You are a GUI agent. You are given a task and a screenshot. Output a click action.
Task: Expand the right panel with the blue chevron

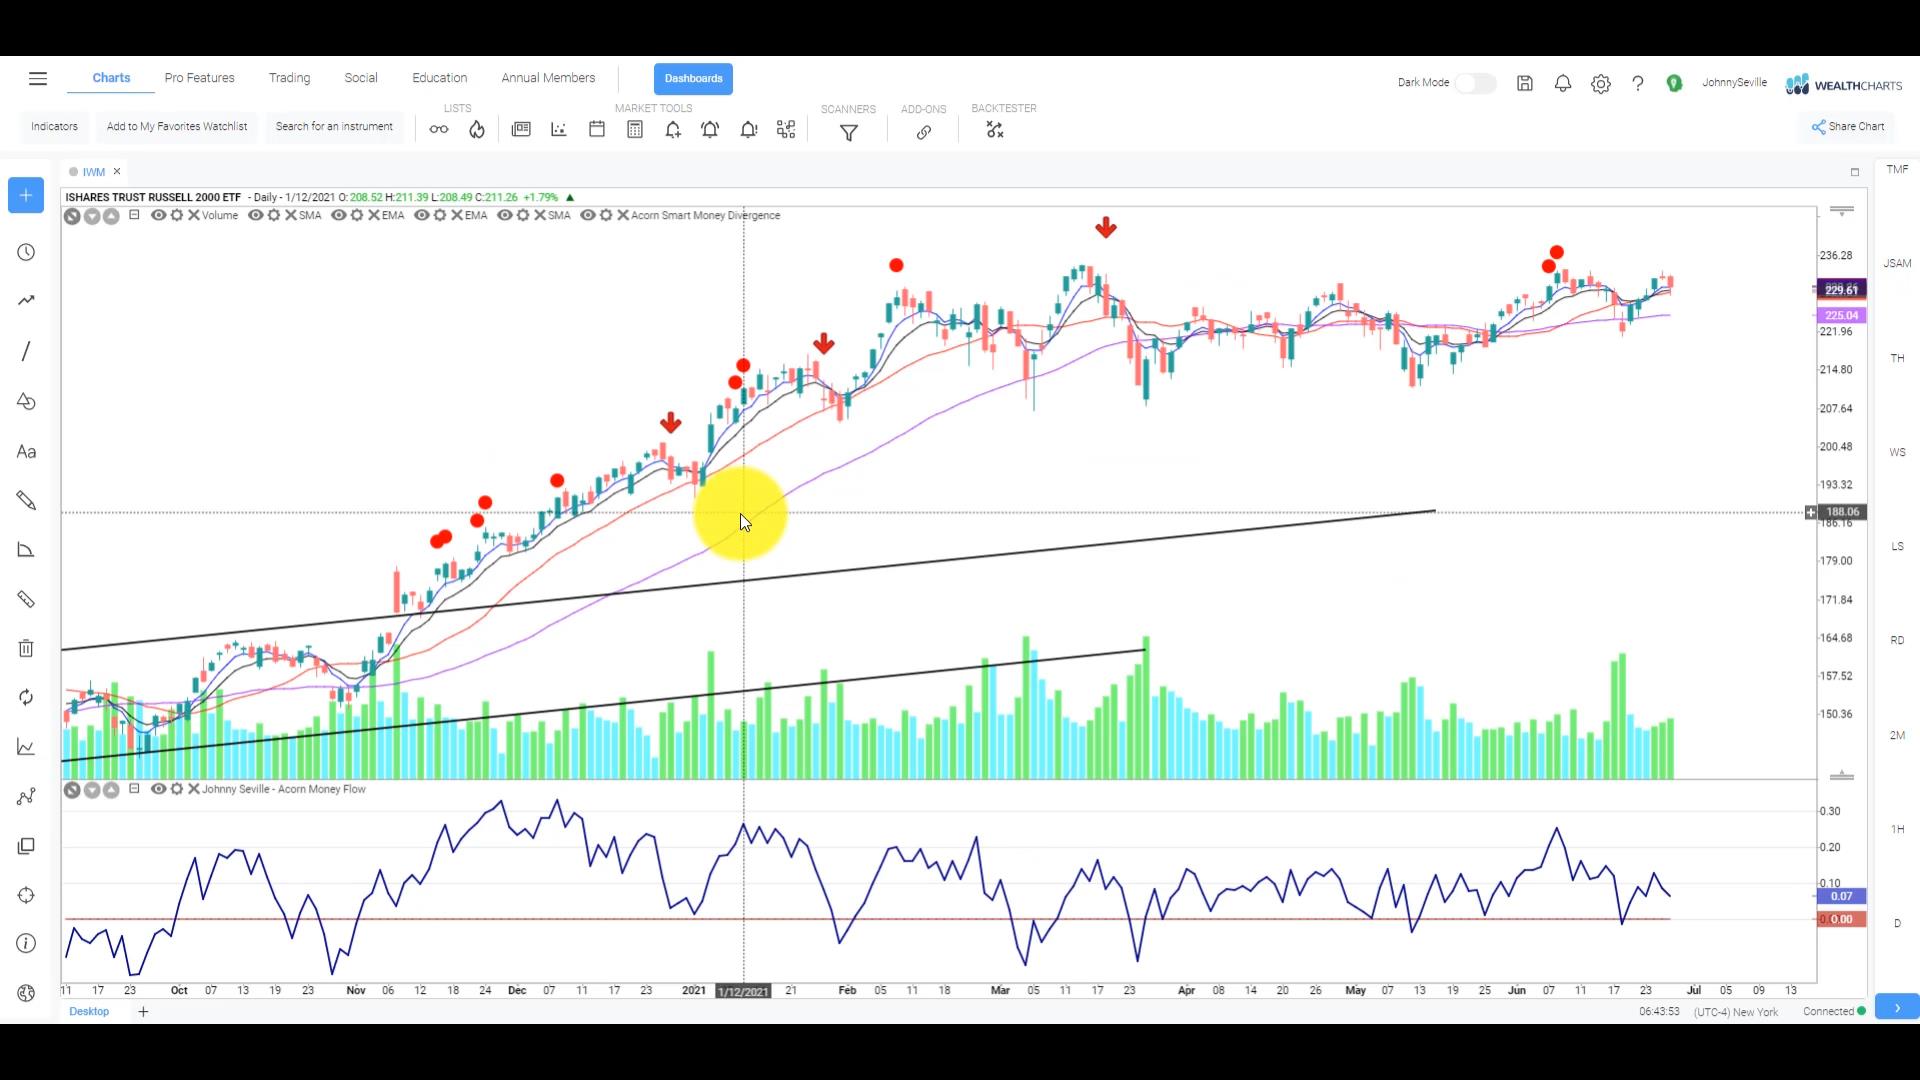1897,1008
